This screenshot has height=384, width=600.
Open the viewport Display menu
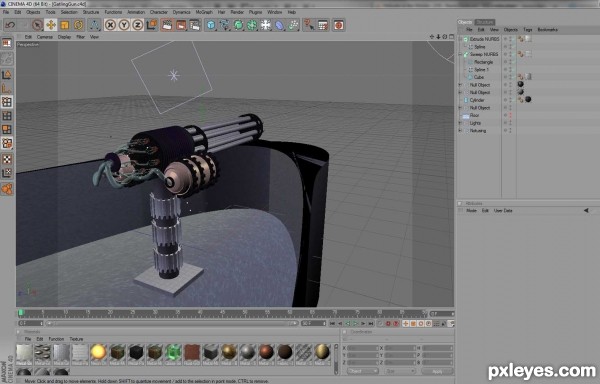(x=64, y=37)
